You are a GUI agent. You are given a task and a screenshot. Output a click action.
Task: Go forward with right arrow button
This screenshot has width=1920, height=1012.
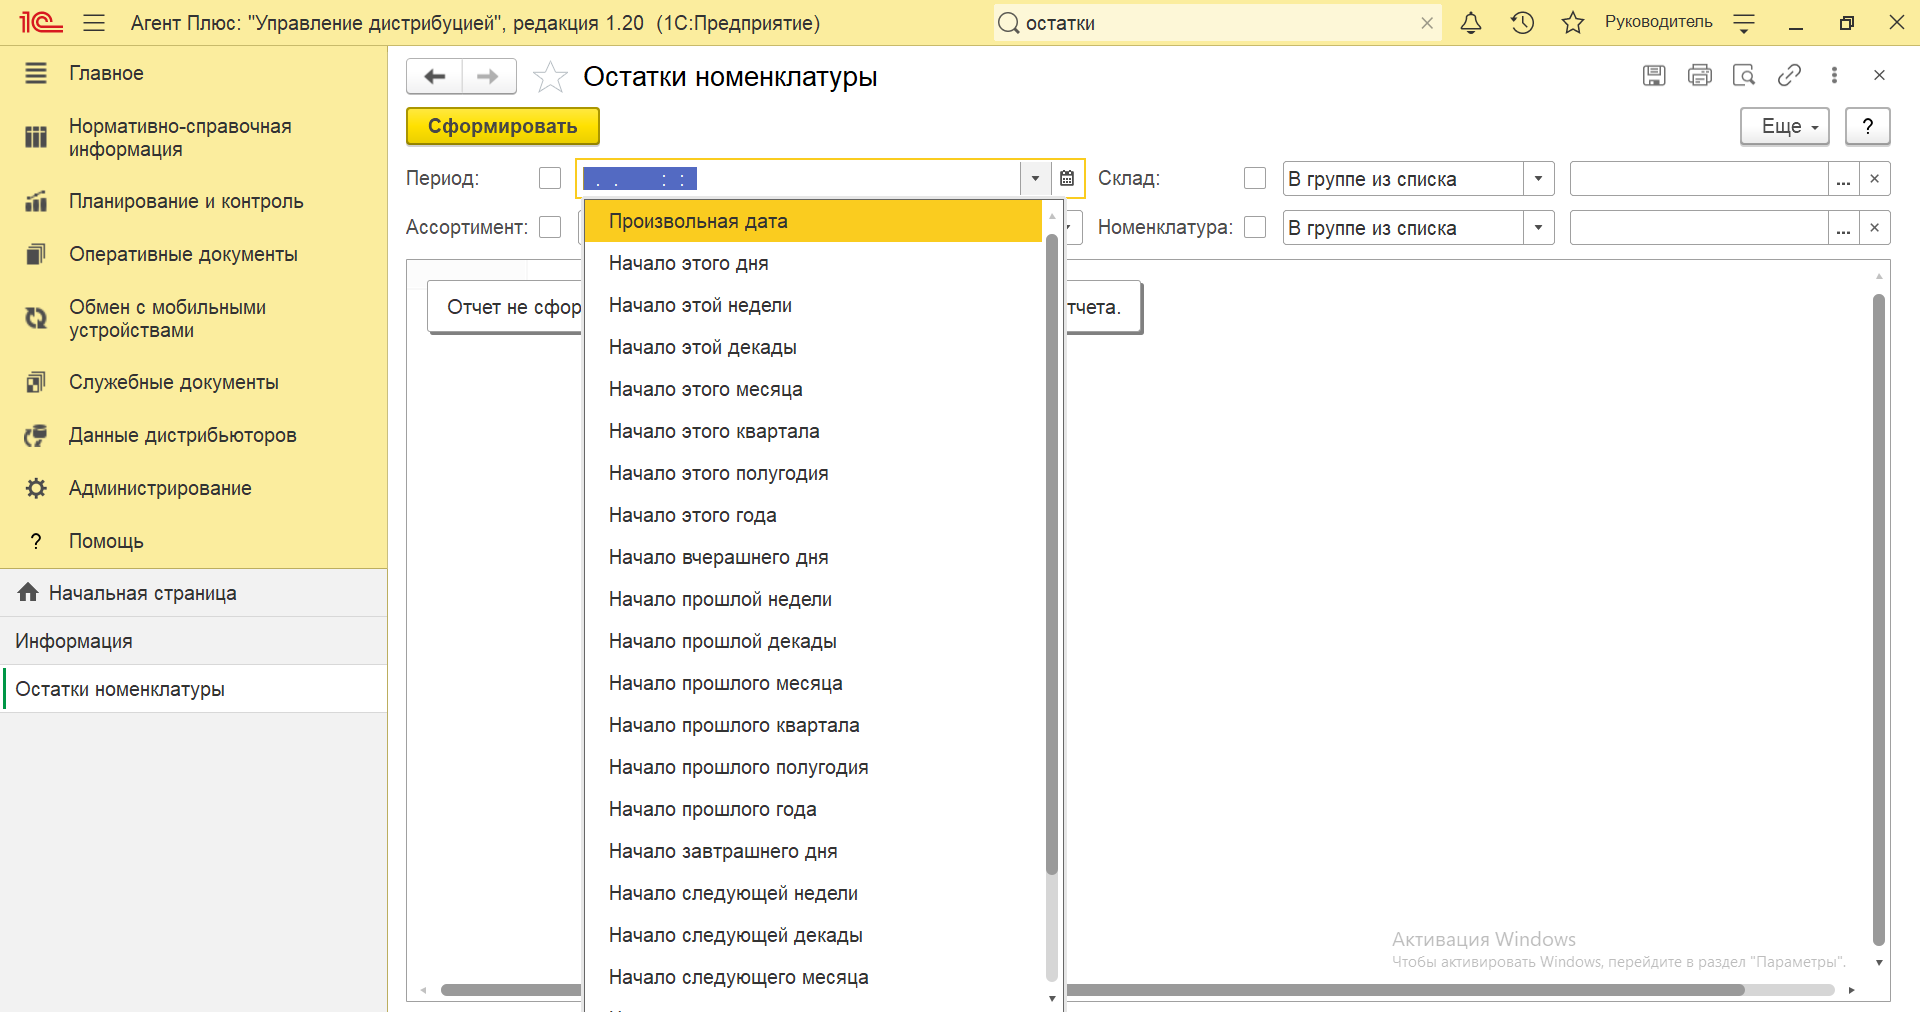point(488,76)
